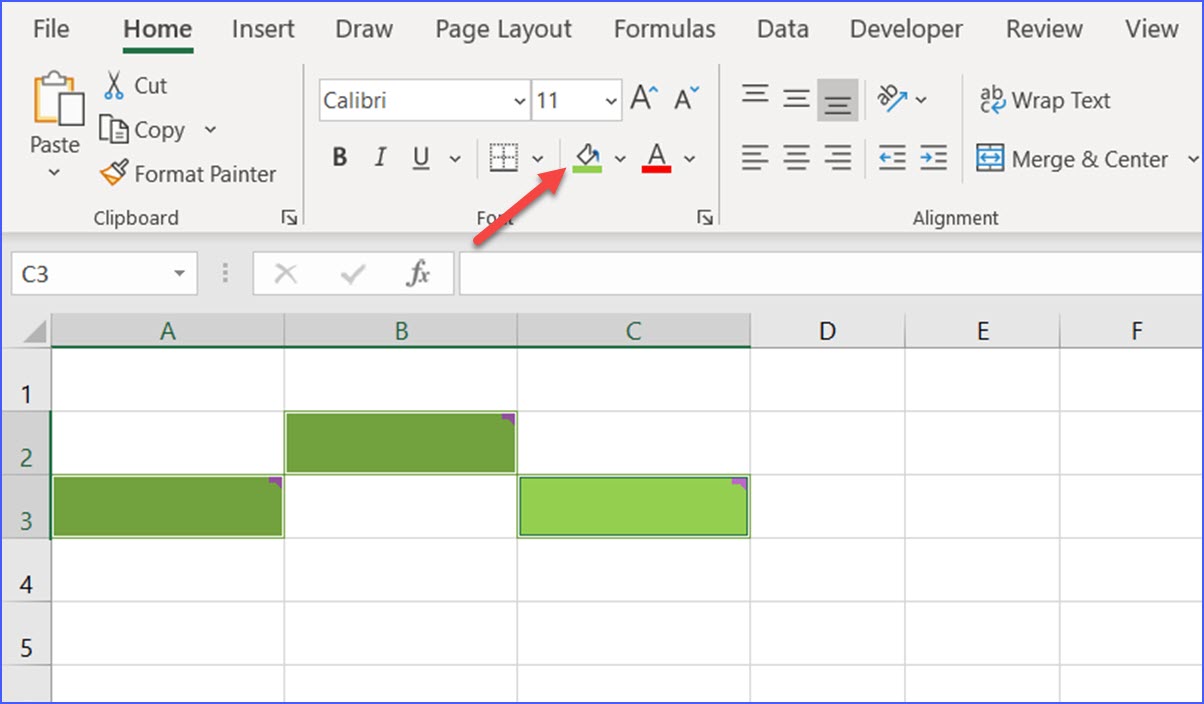Expand the Fill Color dropdown arrow

point(620,158)
